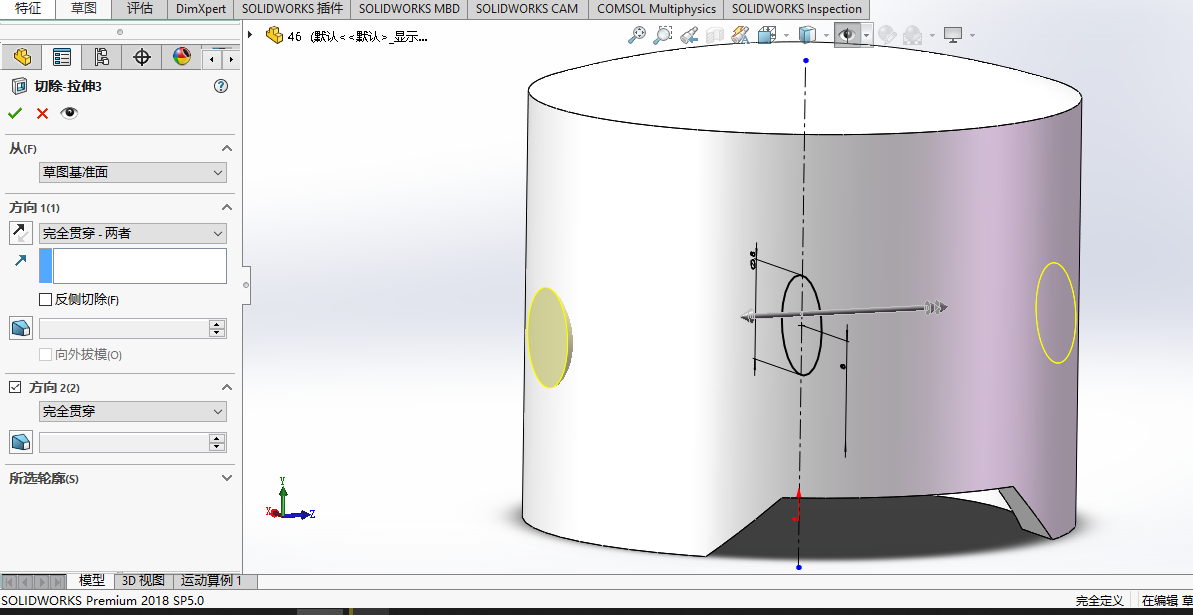This screenshot has width=1193, height=615.
Task: Open the View Orientation dropdown arrow
Action: [x=786, y=35]
